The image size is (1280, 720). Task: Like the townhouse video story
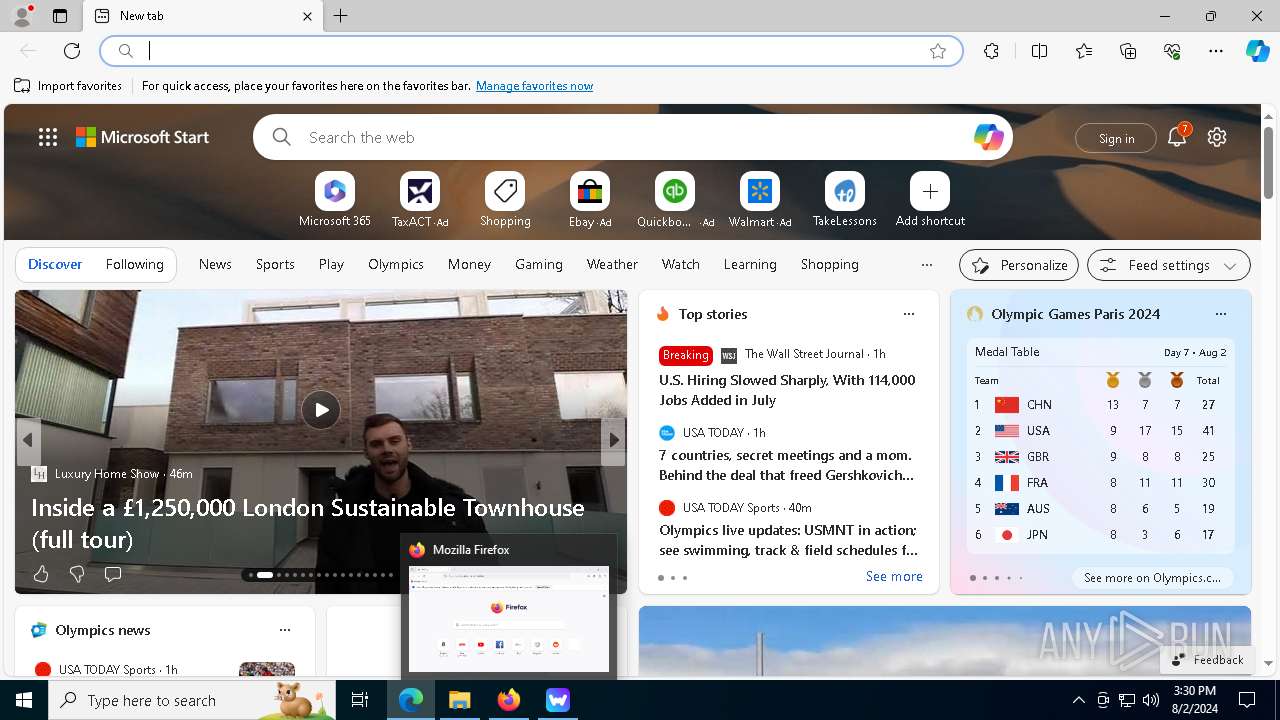point(41,574)
